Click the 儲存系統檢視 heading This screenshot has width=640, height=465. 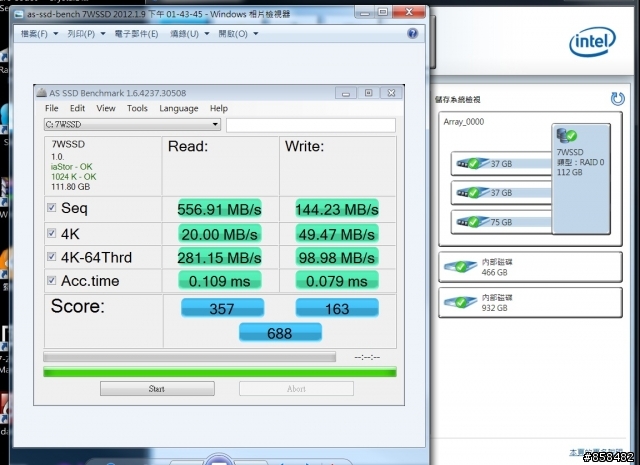457,99
